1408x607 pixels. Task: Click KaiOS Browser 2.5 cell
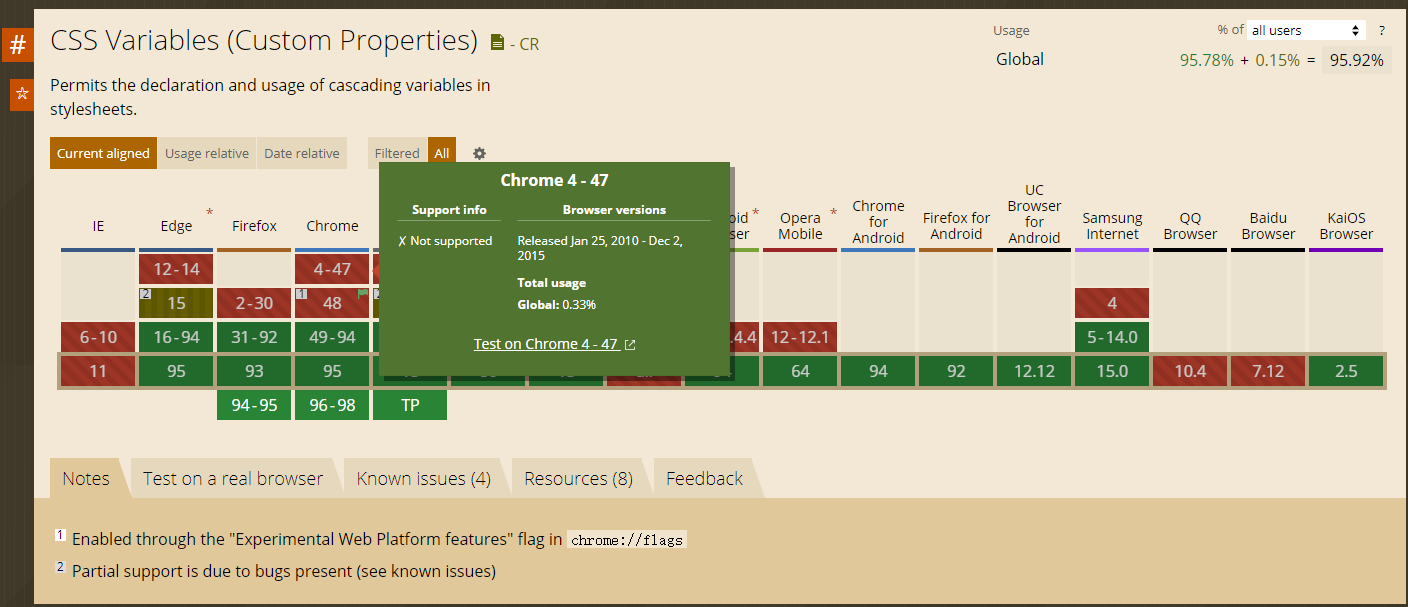pos(1346,371)
